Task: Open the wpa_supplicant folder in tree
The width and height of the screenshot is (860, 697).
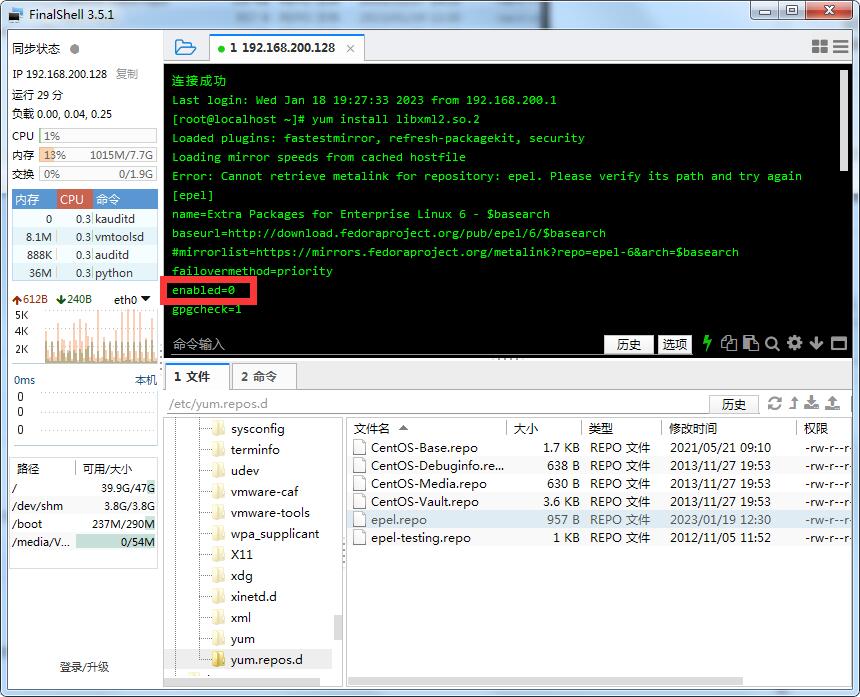Action: pyautogui.click(x=275, y=534)
